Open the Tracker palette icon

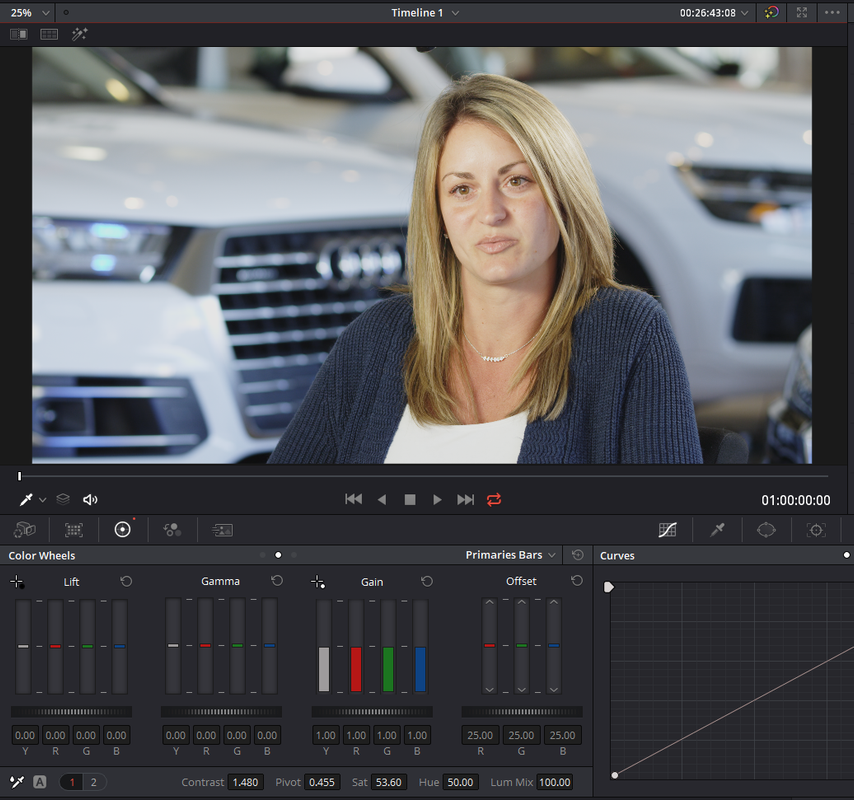click(816, 529)
